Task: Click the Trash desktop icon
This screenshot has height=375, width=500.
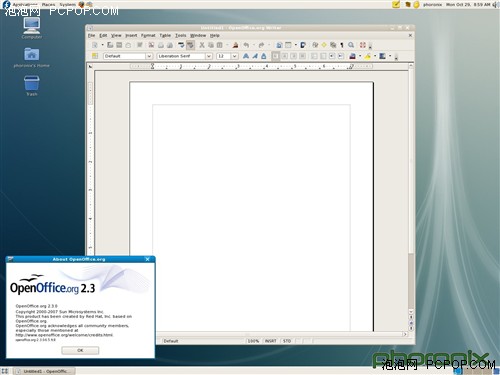Action: tap(32, 86)
